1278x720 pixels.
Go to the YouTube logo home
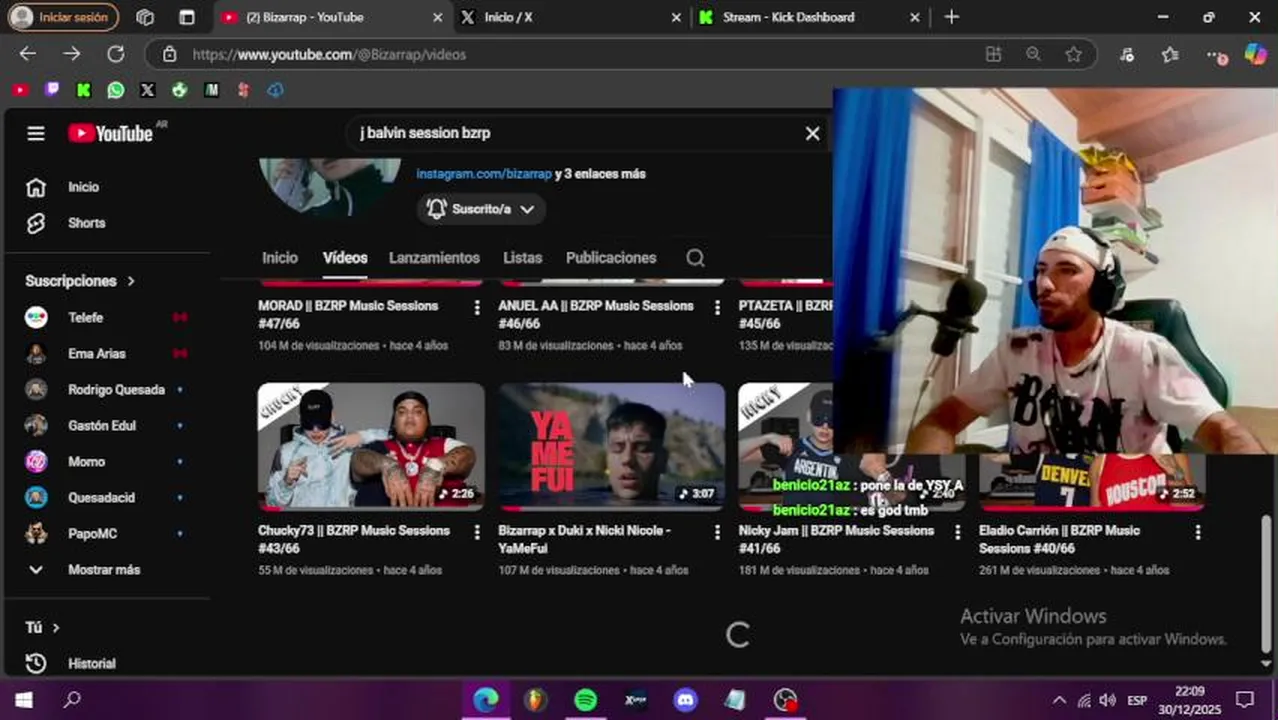[x=111, y=133]
